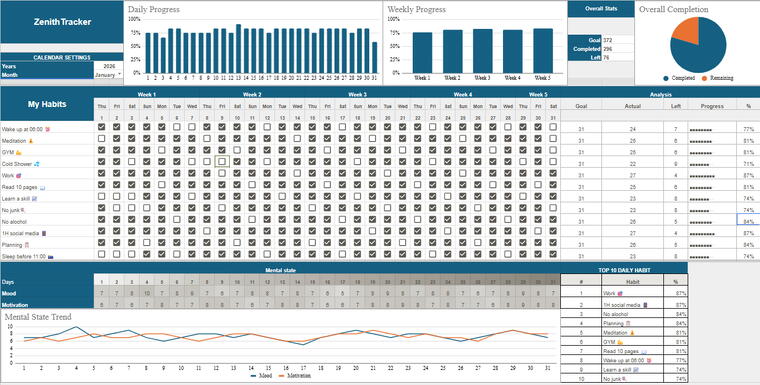Check the Sleep before 11:00 box for day 1
Screen dimensions: 760x385
click(101, 254)
